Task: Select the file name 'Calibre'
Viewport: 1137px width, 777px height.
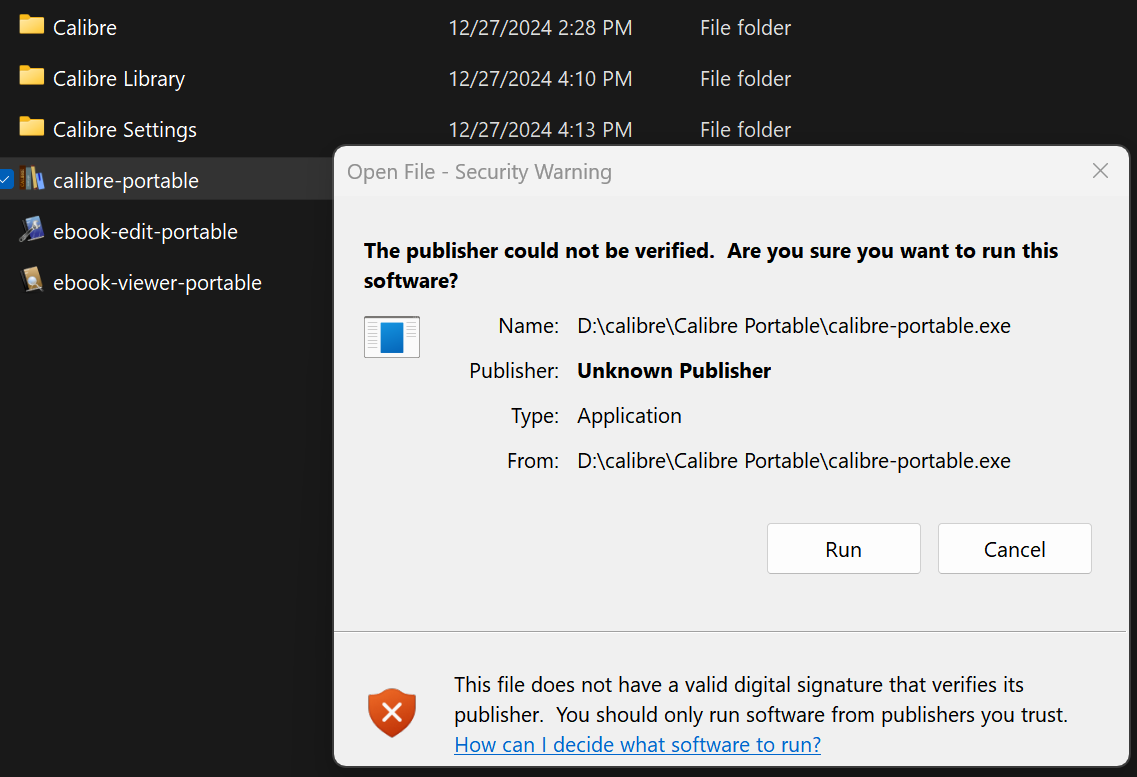Action: (85, 28)
